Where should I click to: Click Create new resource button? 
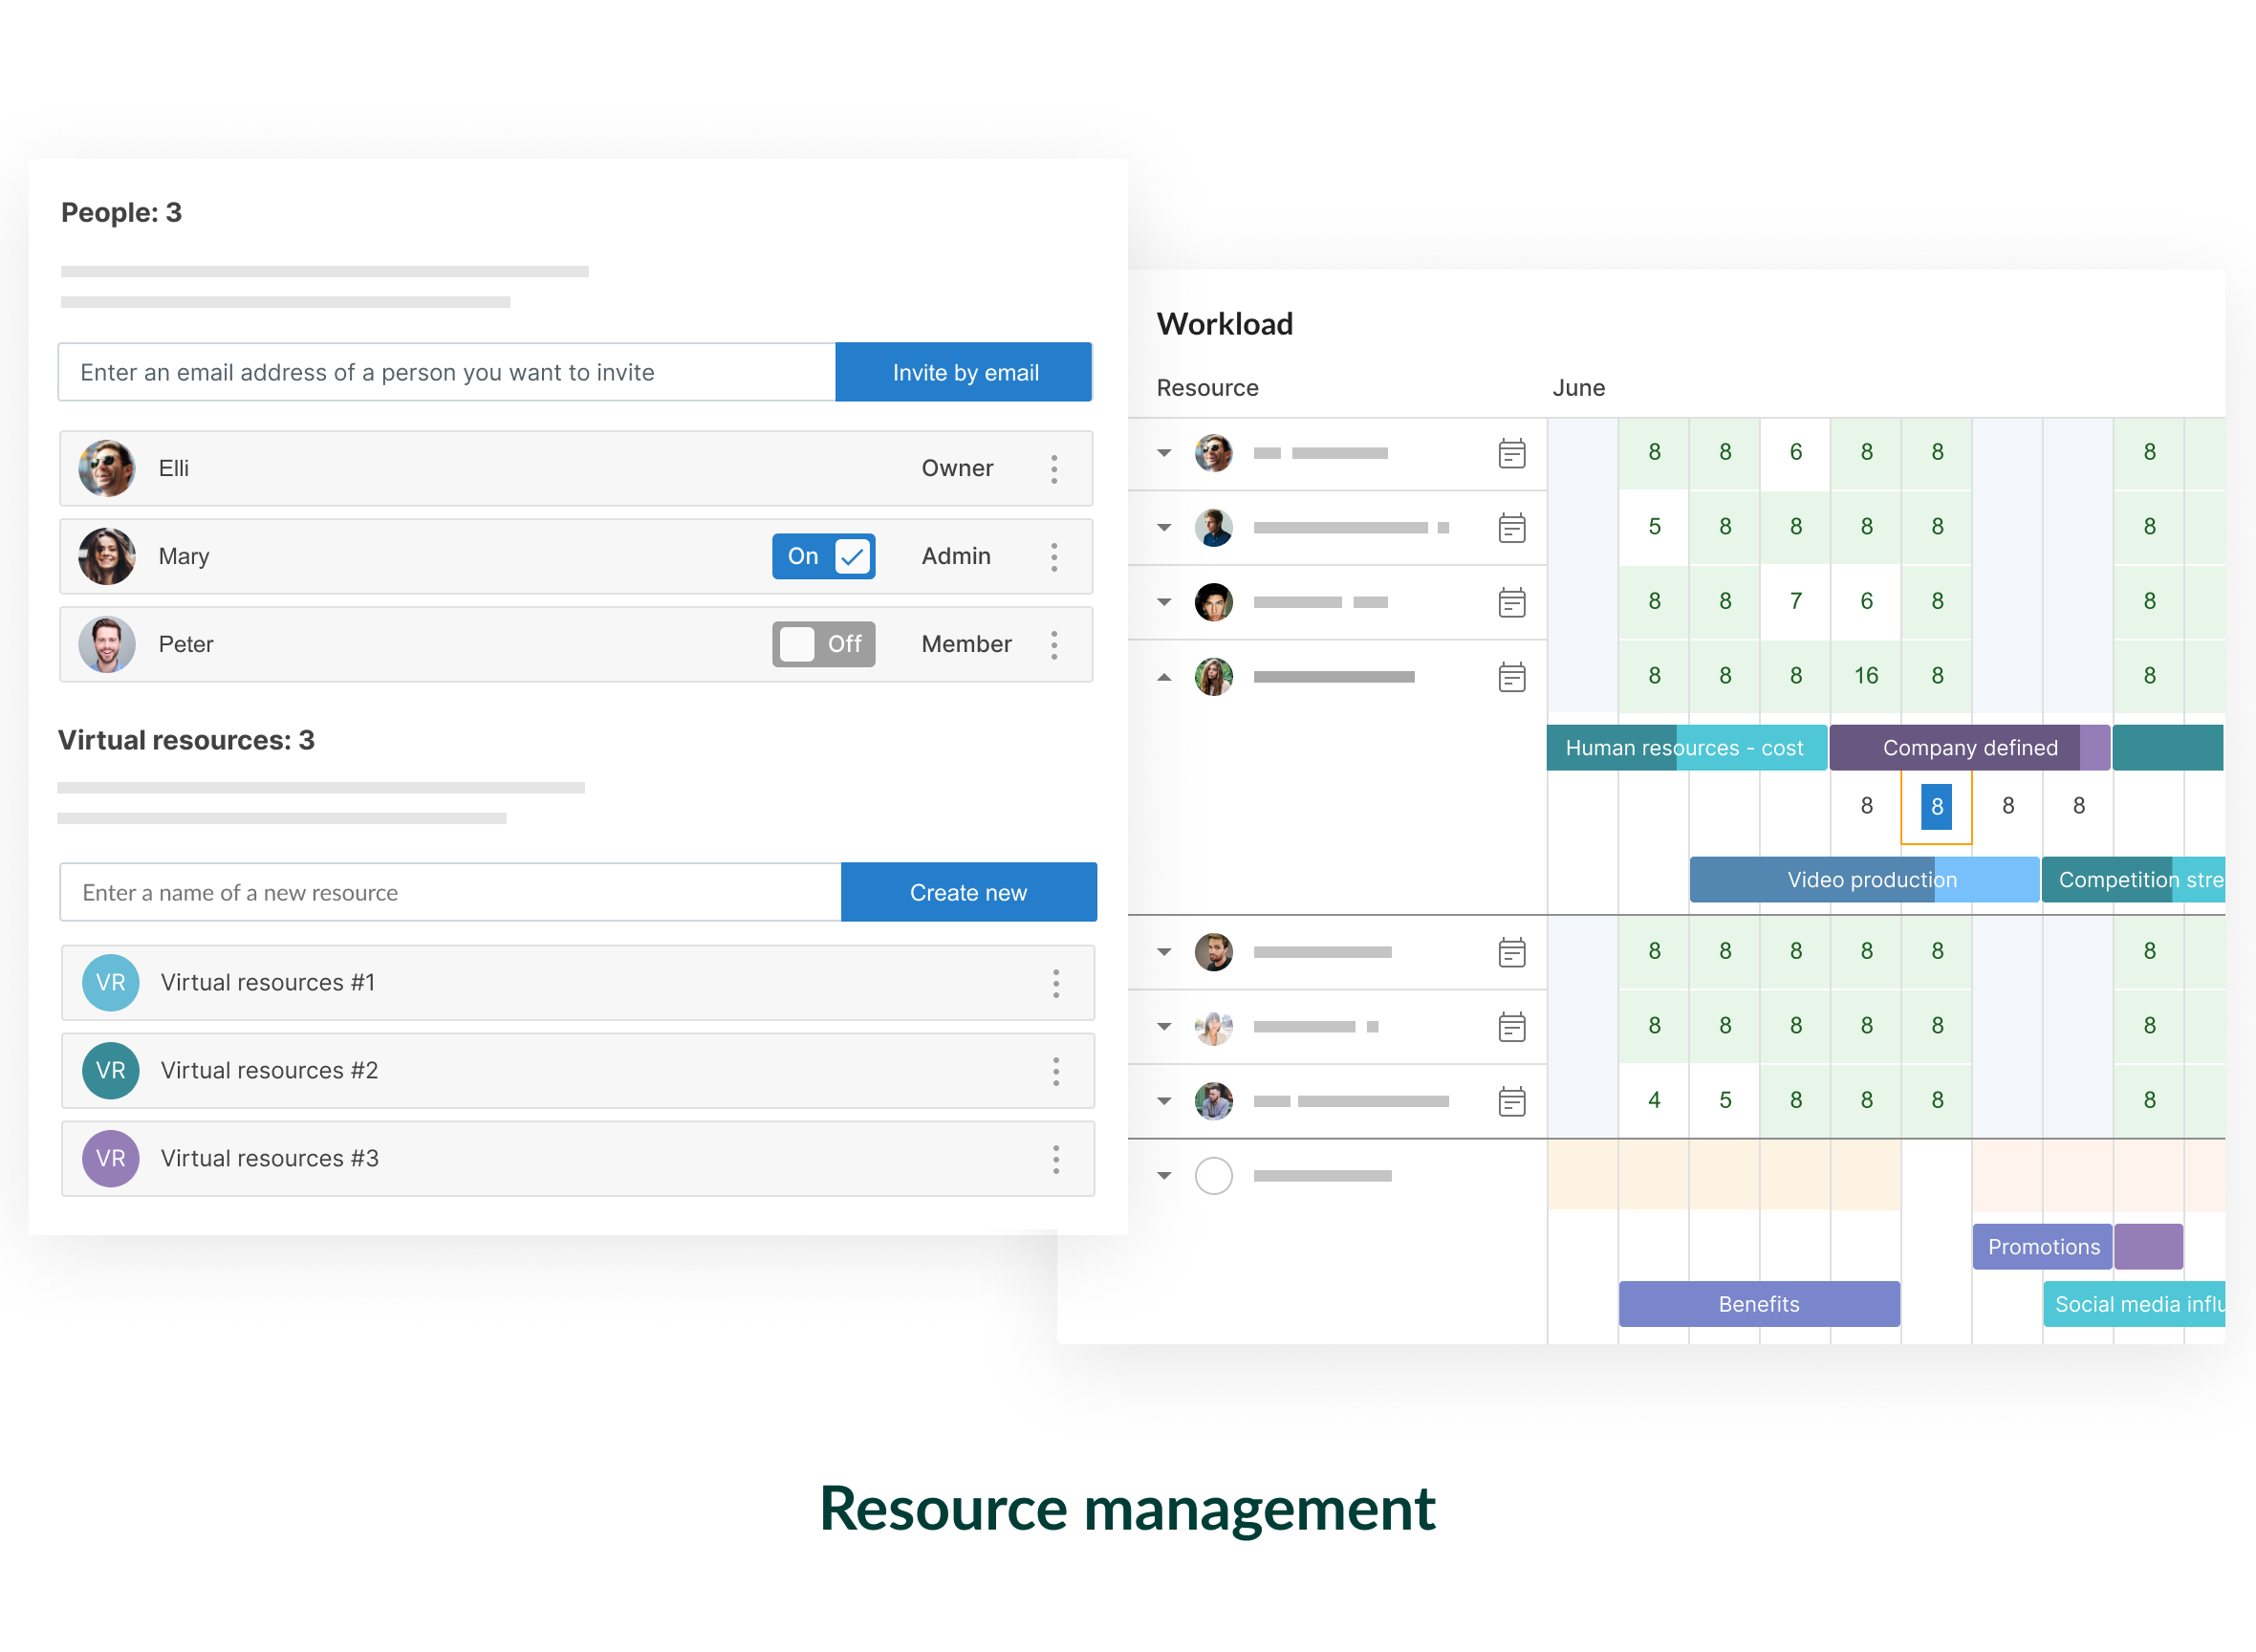click(968, 892)
